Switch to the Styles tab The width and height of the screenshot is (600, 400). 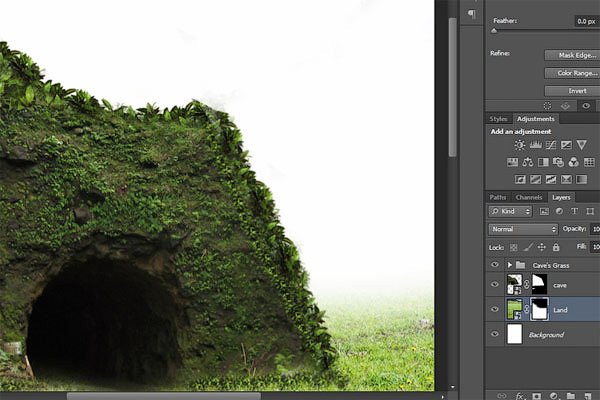tap(498, 119)
